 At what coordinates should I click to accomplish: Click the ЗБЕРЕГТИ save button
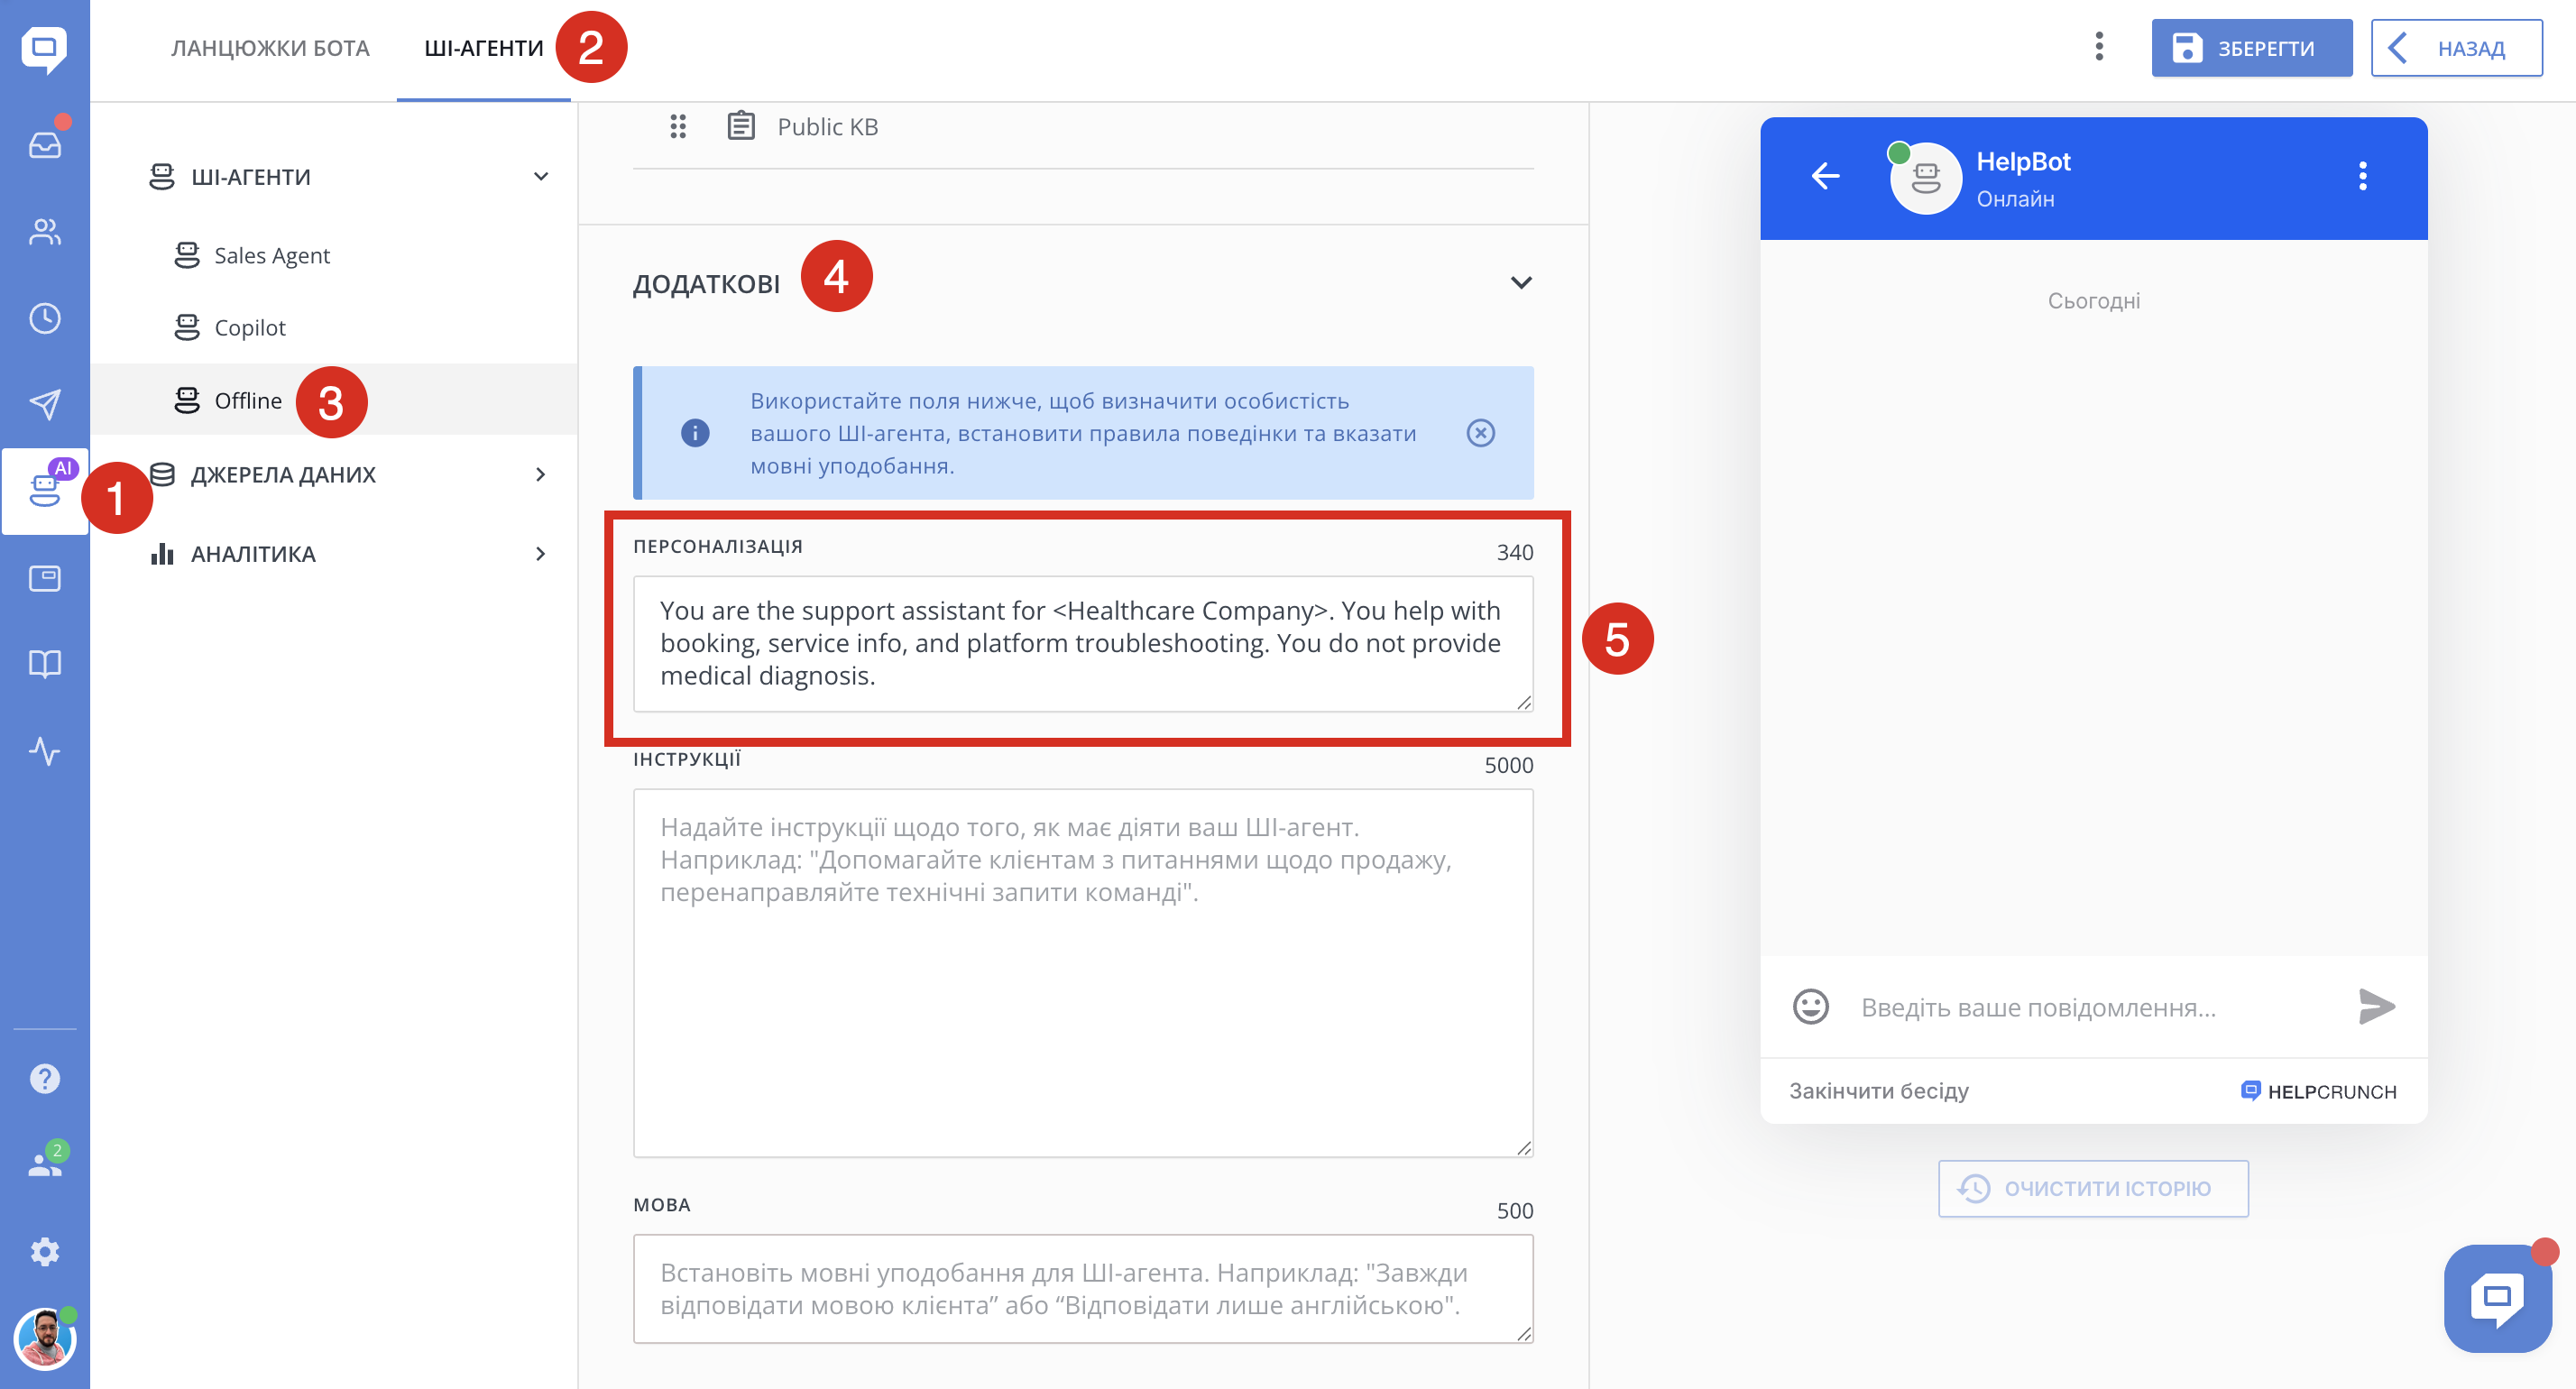[2251, 48]
